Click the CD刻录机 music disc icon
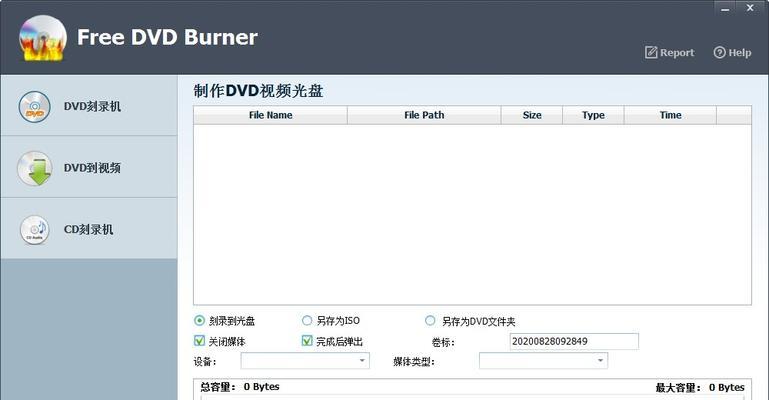This screenshot has height=400, width=769. [34, 230]
